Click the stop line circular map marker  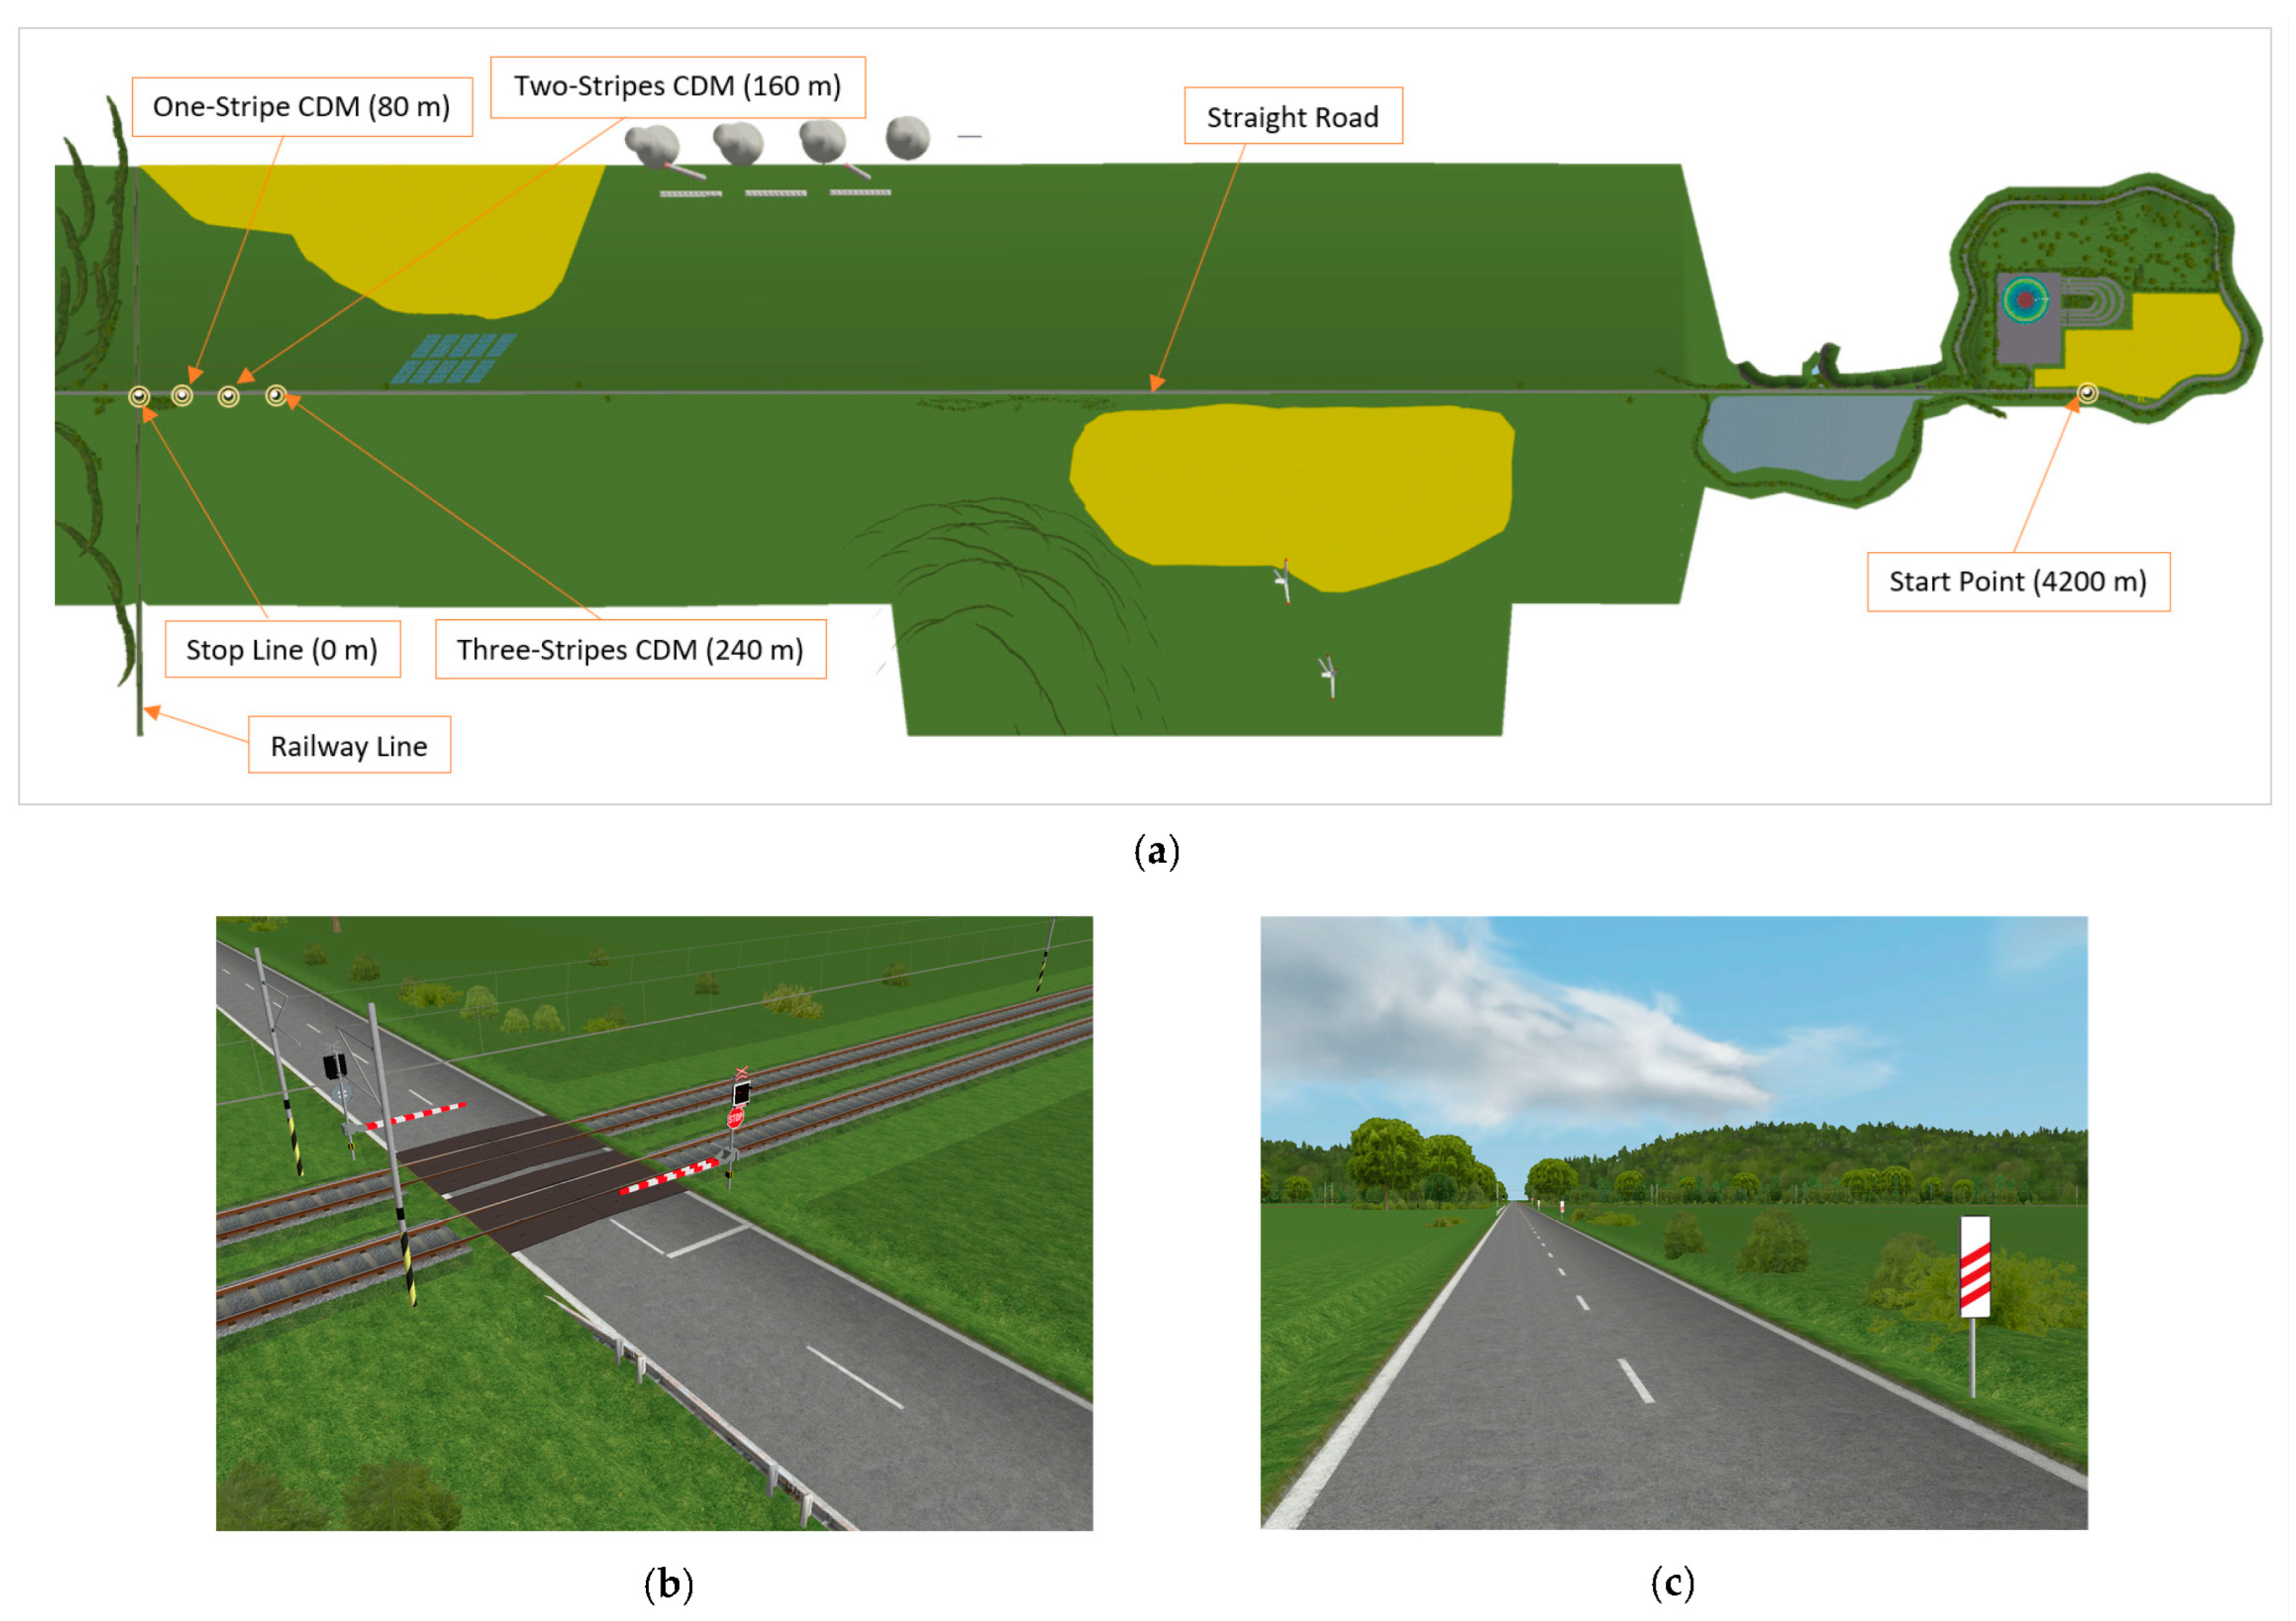[x=139, y=397]
